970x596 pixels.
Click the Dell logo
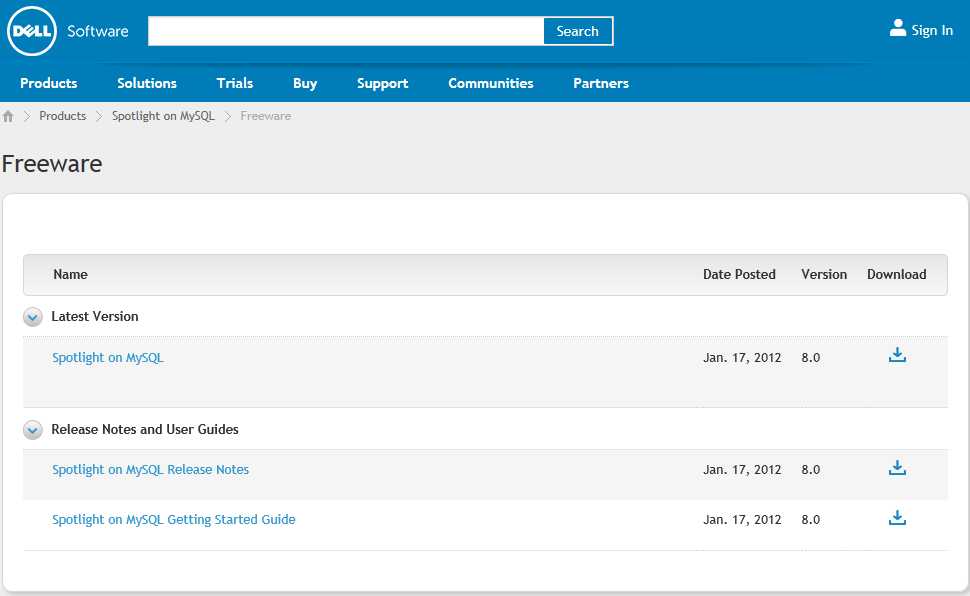tap(32, 31)
